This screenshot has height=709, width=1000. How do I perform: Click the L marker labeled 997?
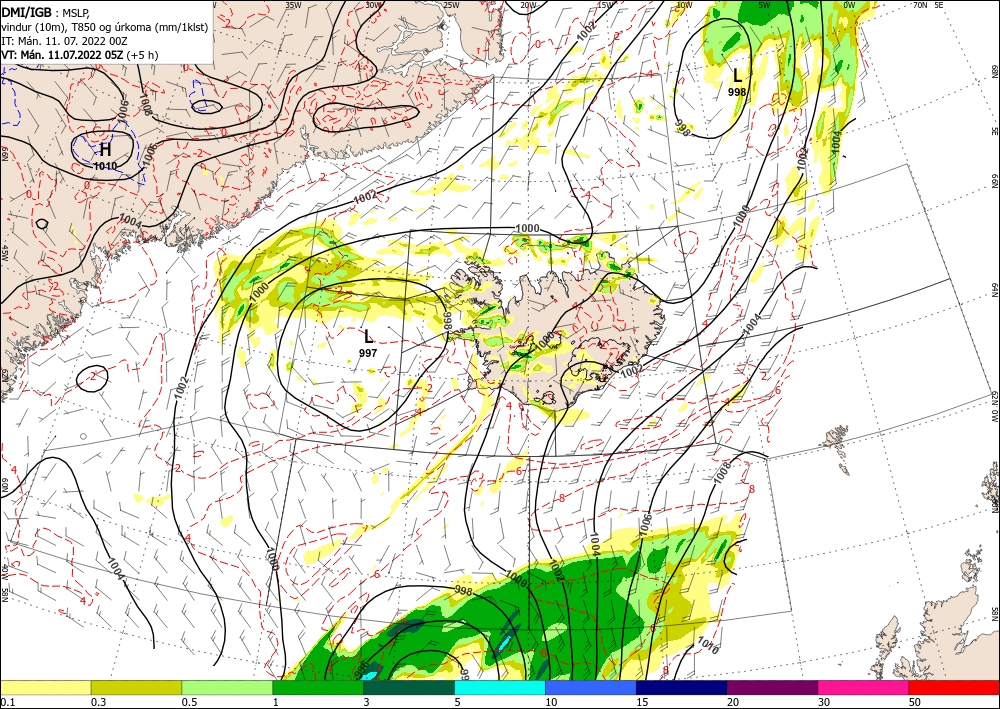pyautogui.click(x=368, y=337)
